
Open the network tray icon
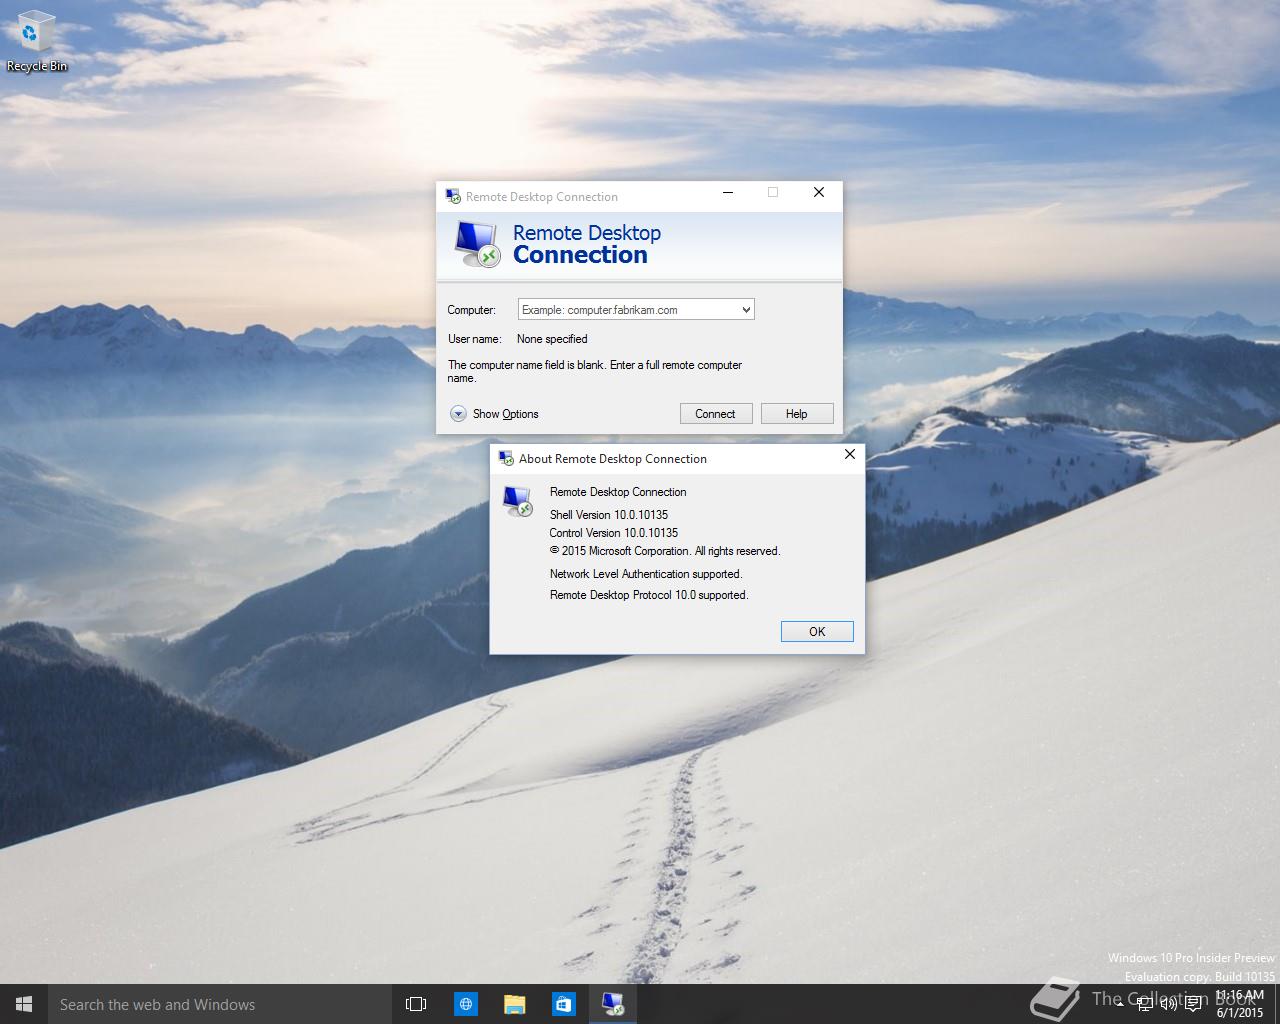(x=1145, y=1004)
